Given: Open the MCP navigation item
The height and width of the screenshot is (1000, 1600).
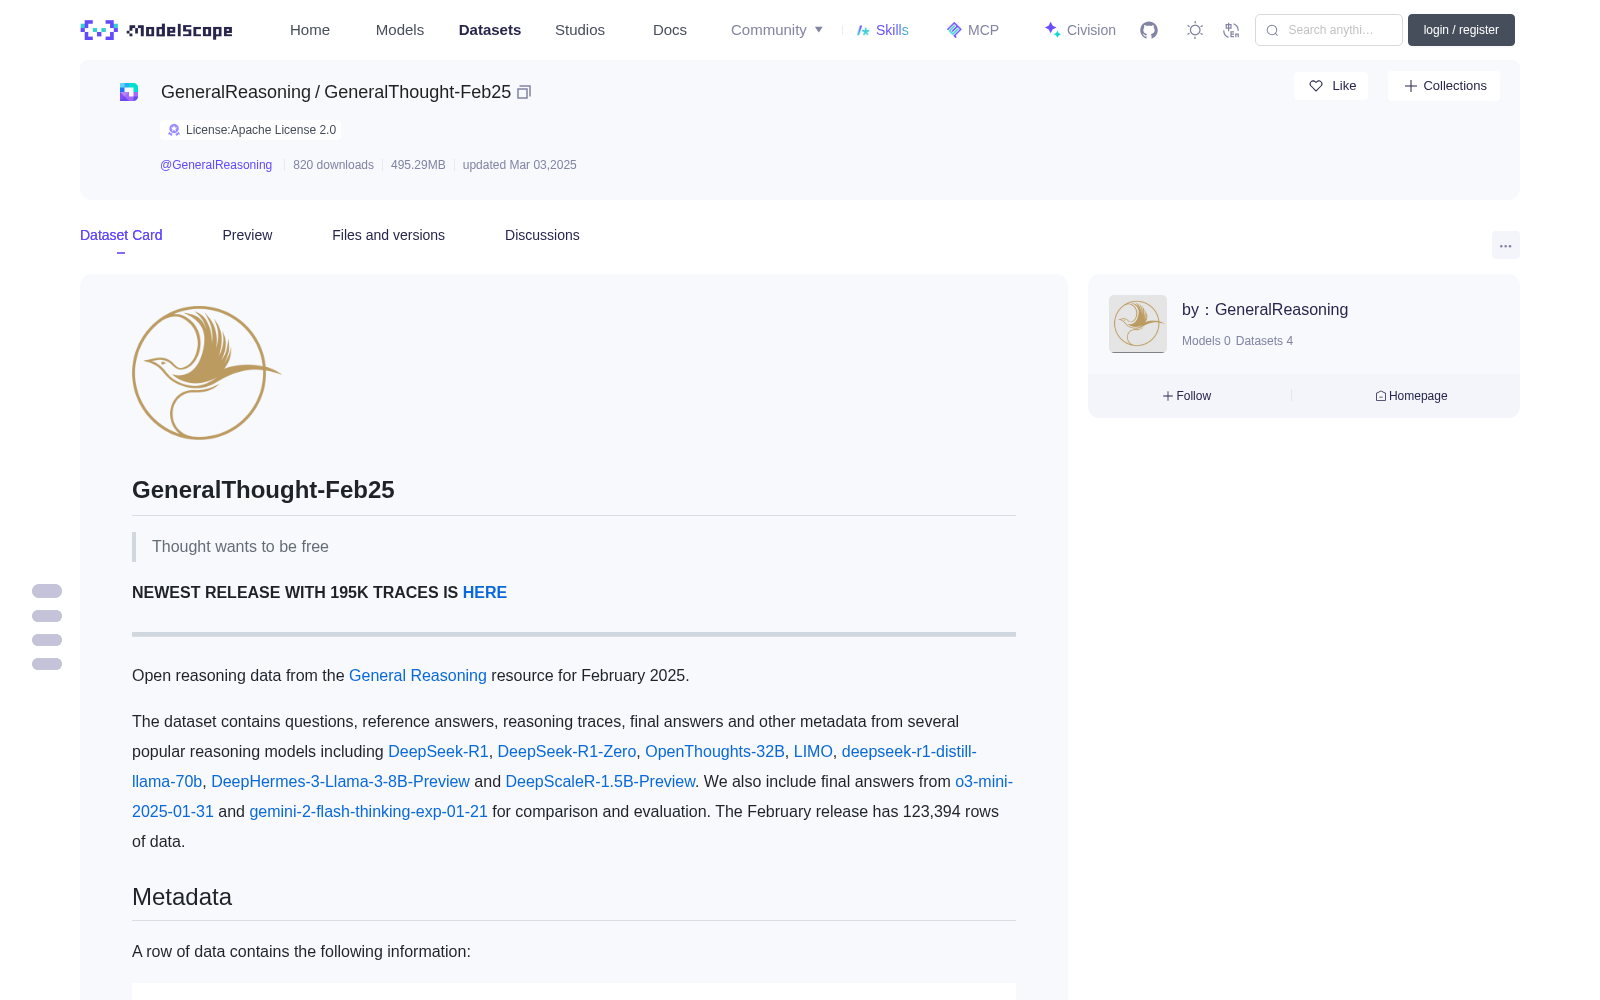Looking at the screenshot, I should (x=973, y=30).
